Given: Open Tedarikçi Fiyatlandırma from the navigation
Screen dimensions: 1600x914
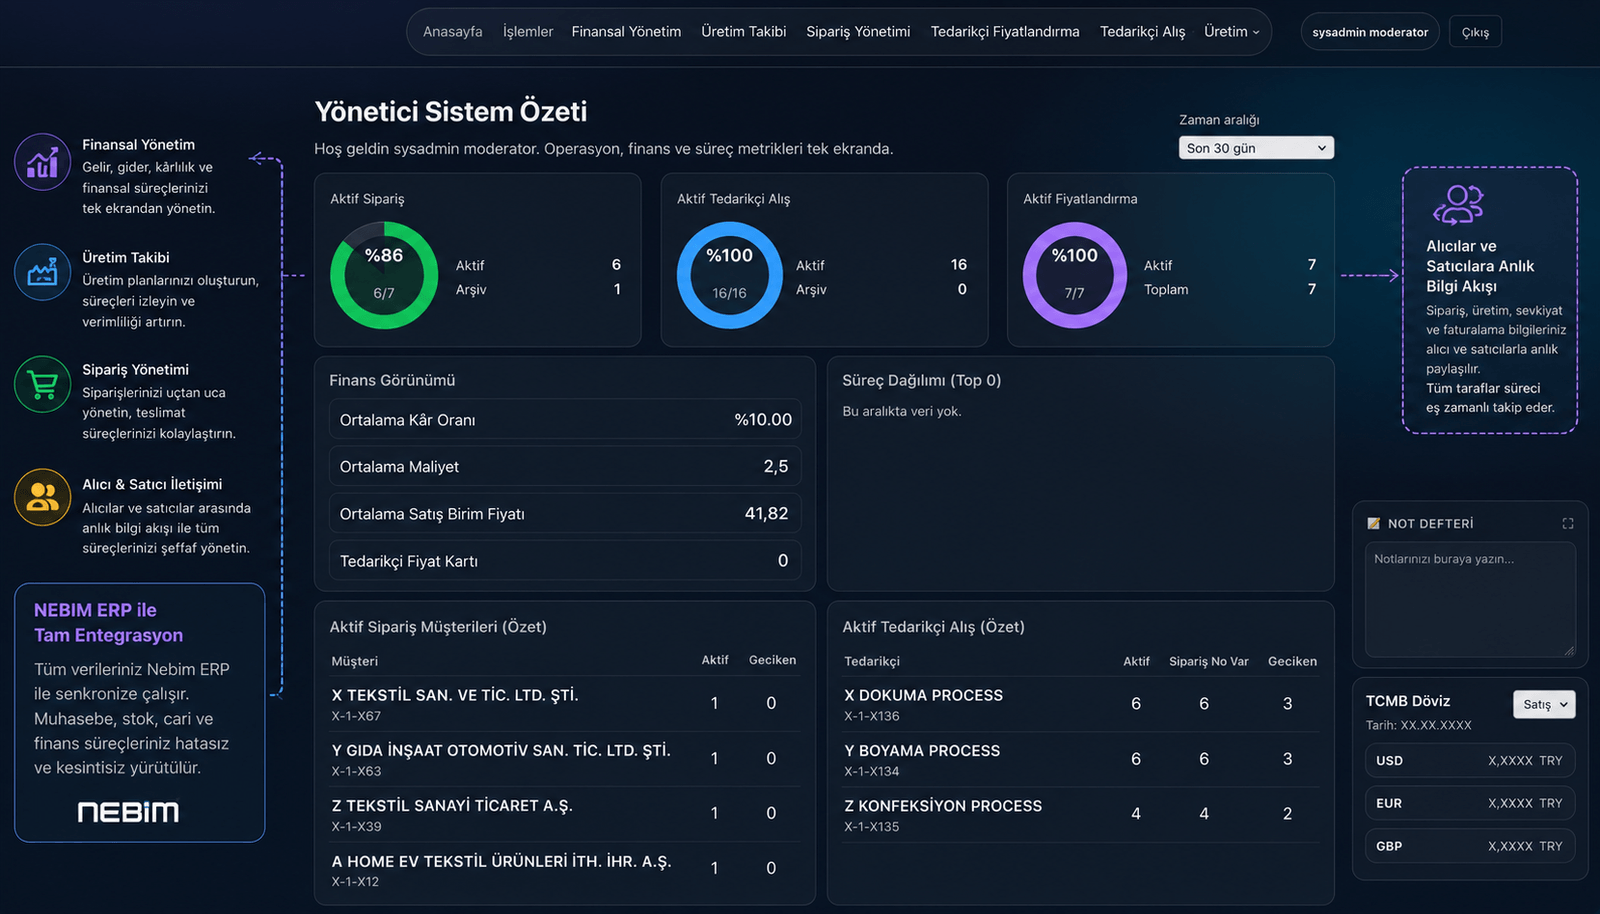Looking at the screenshot, I should click(x=1005, y=32).
